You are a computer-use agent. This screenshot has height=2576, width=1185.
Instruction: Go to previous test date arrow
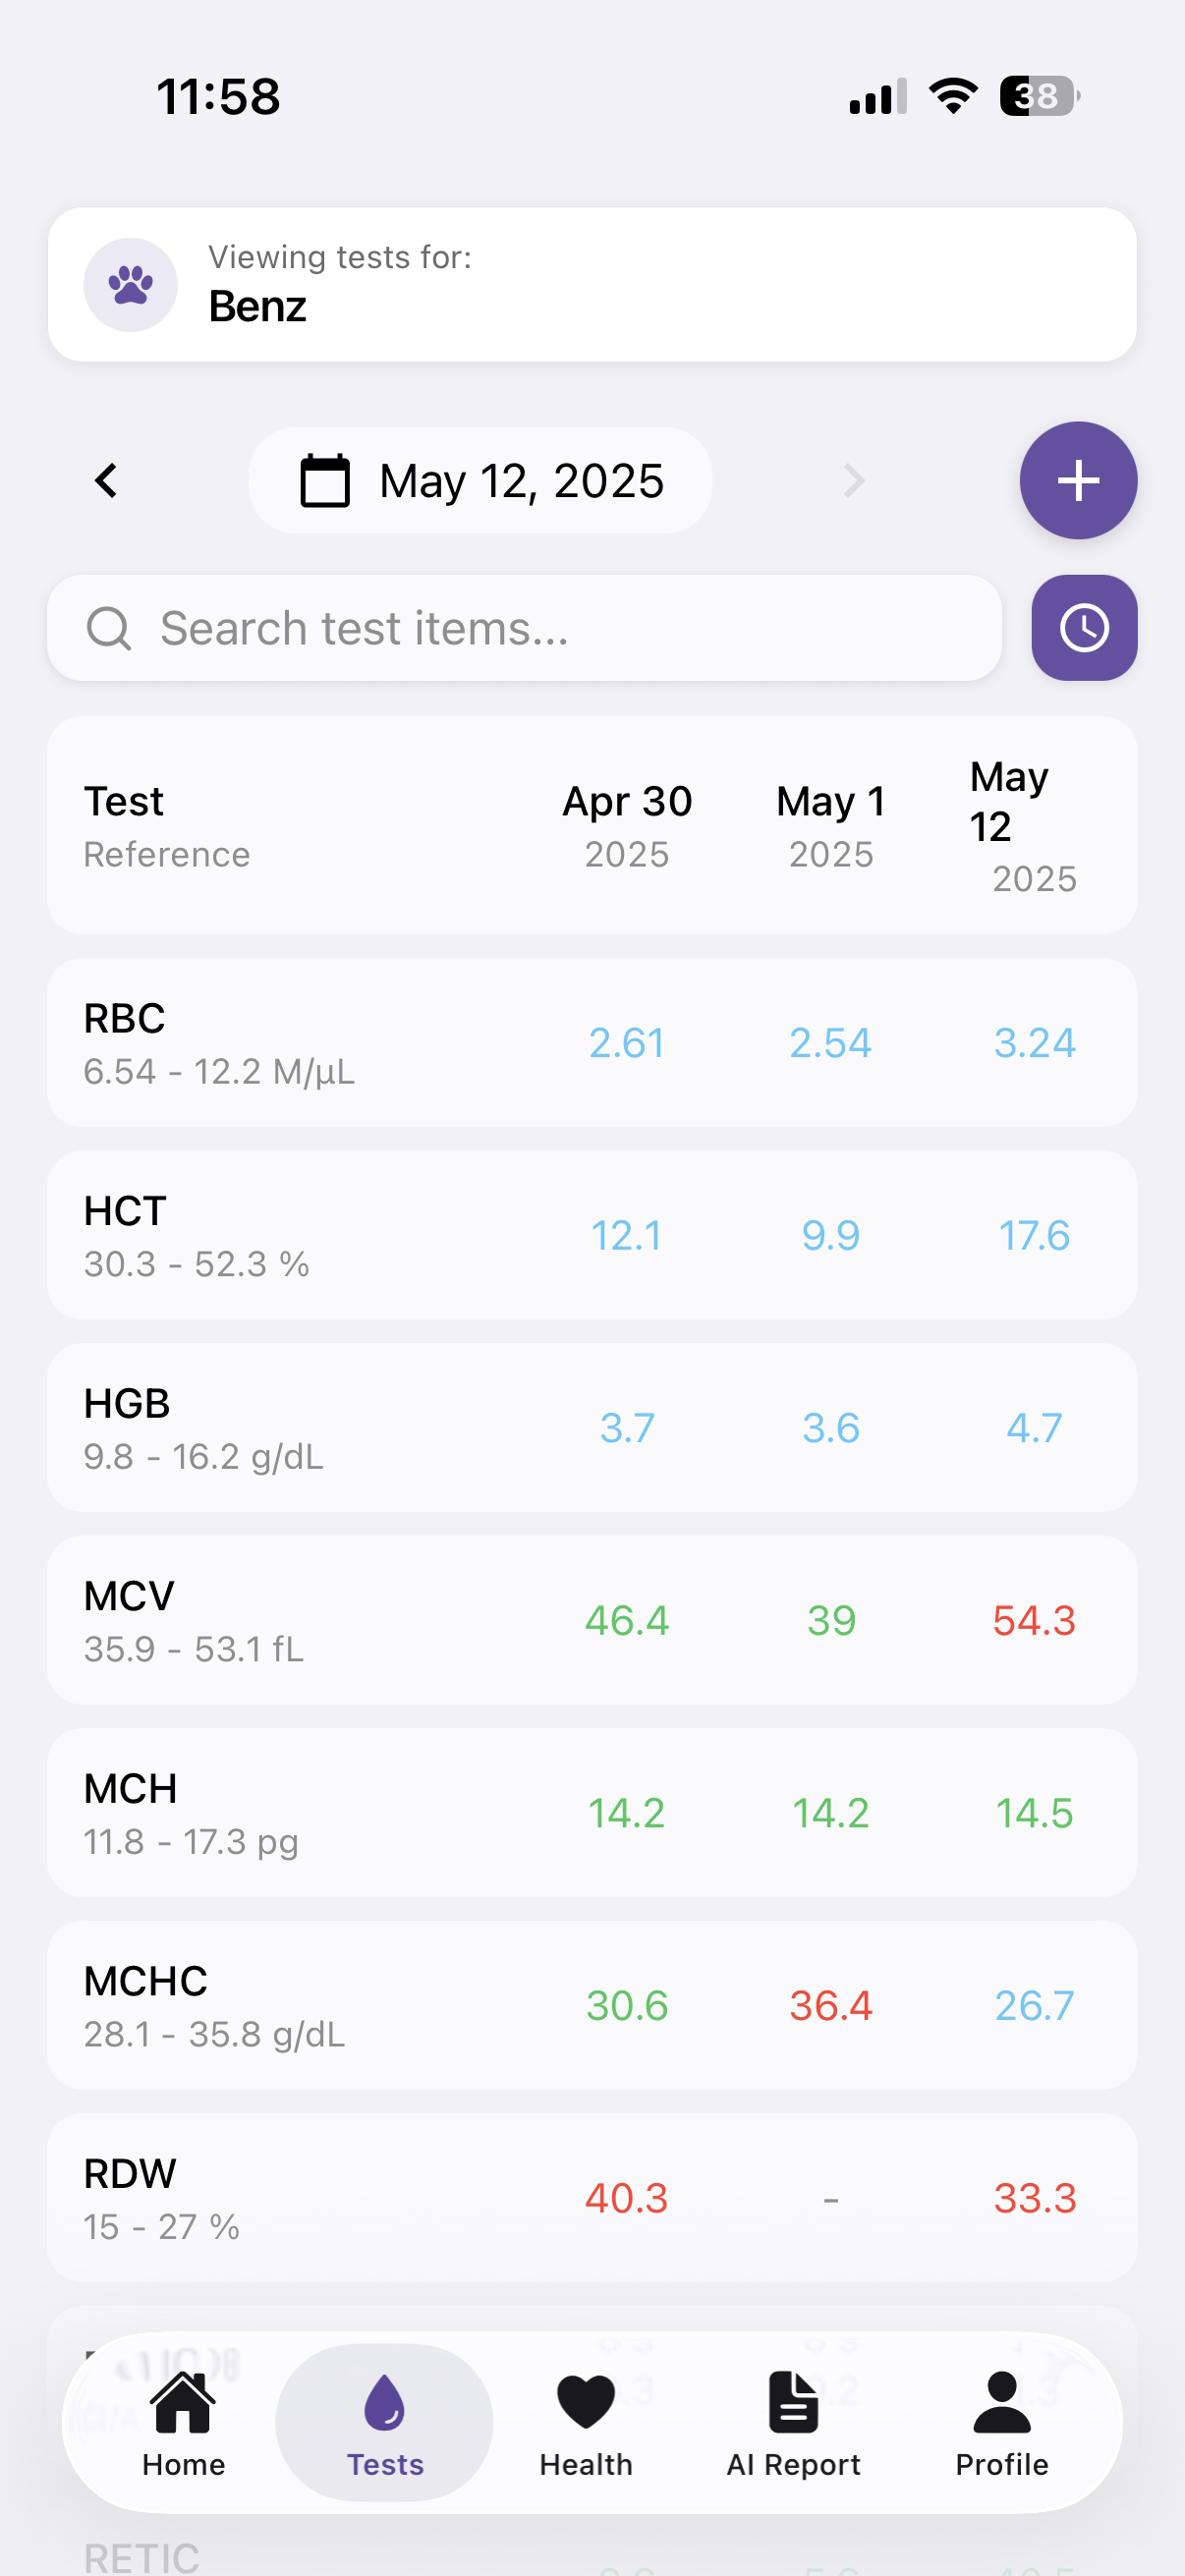pos(106,481)
